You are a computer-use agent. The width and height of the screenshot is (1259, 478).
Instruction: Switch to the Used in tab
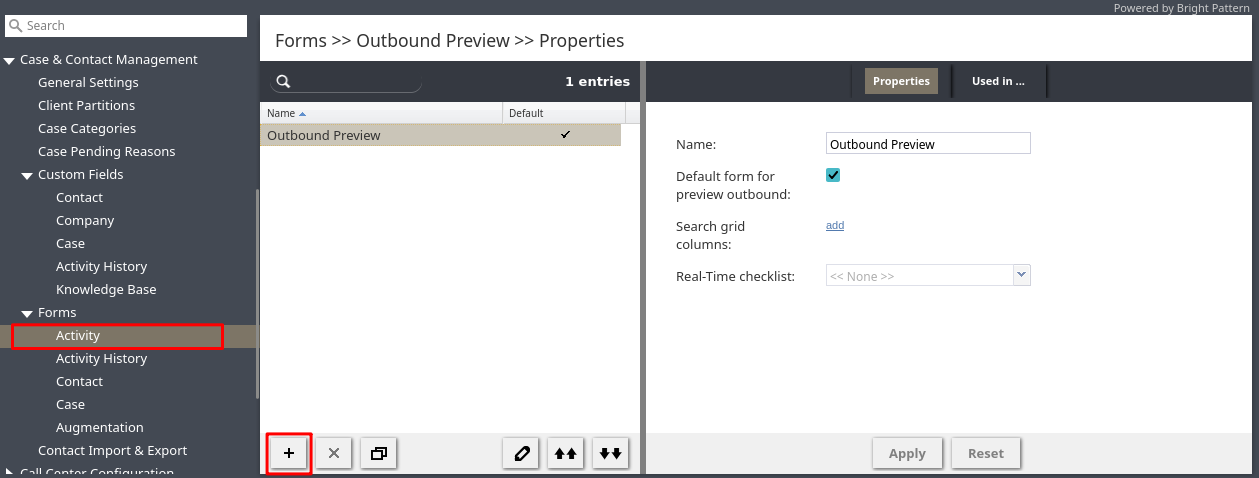tap(997, 82)
